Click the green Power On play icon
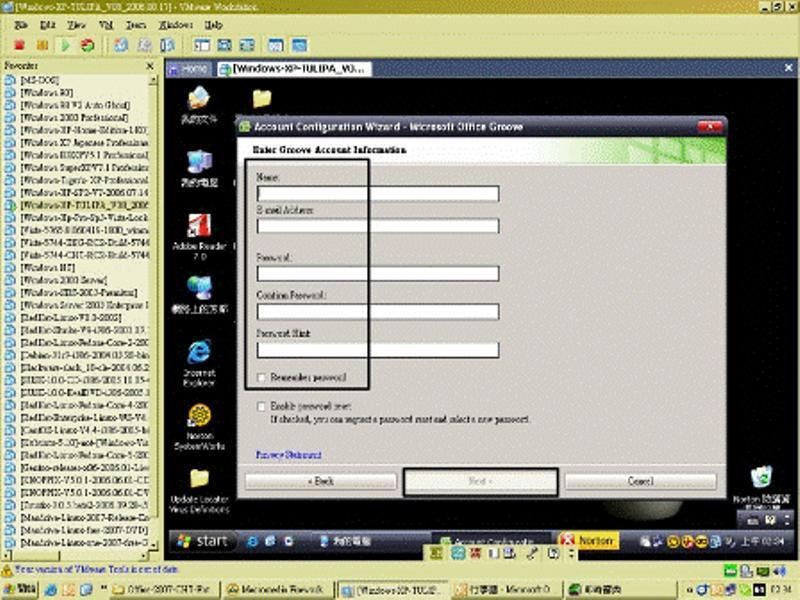This screenshot has height=600, width=800. coord(65,45)
